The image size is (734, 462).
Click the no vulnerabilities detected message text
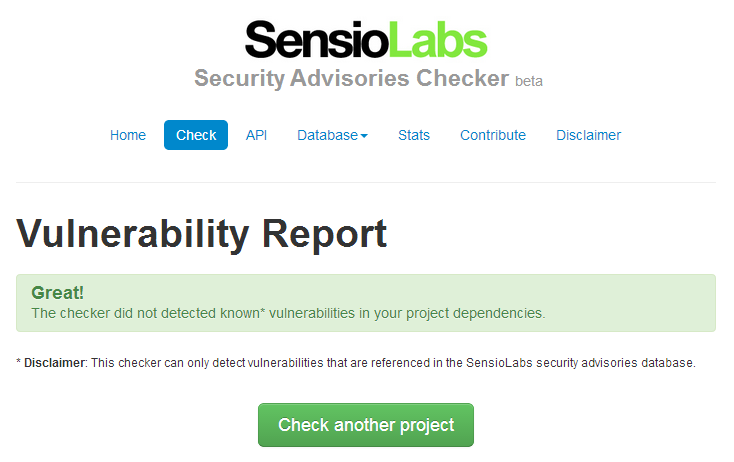click(x=288, y=313)
